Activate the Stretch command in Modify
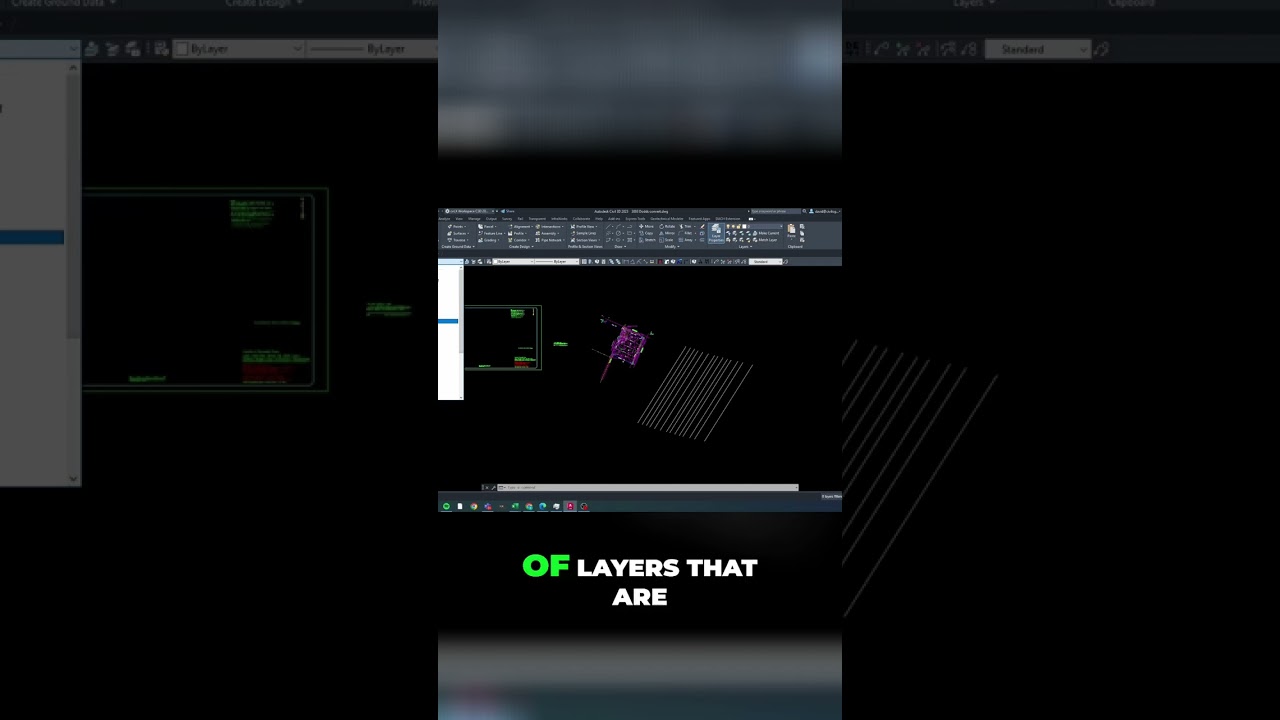This screenshot has width=1280, height=720. click(x=648, y=240)
